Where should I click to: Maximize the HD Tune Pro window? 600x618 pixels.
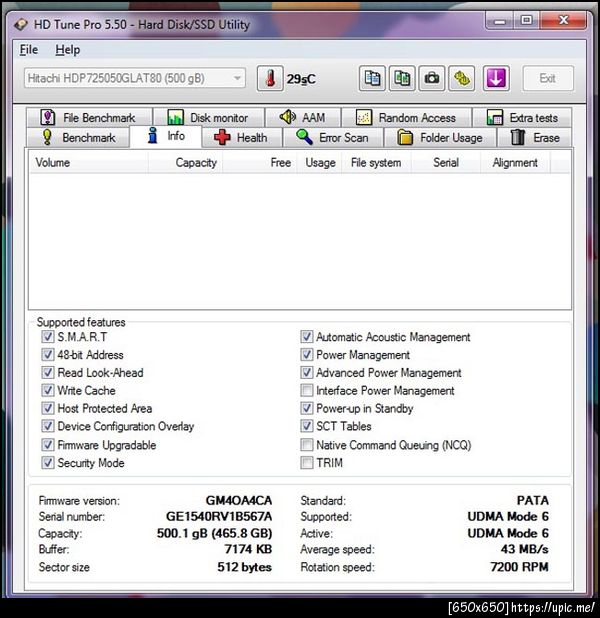click(x=526, y=21)
